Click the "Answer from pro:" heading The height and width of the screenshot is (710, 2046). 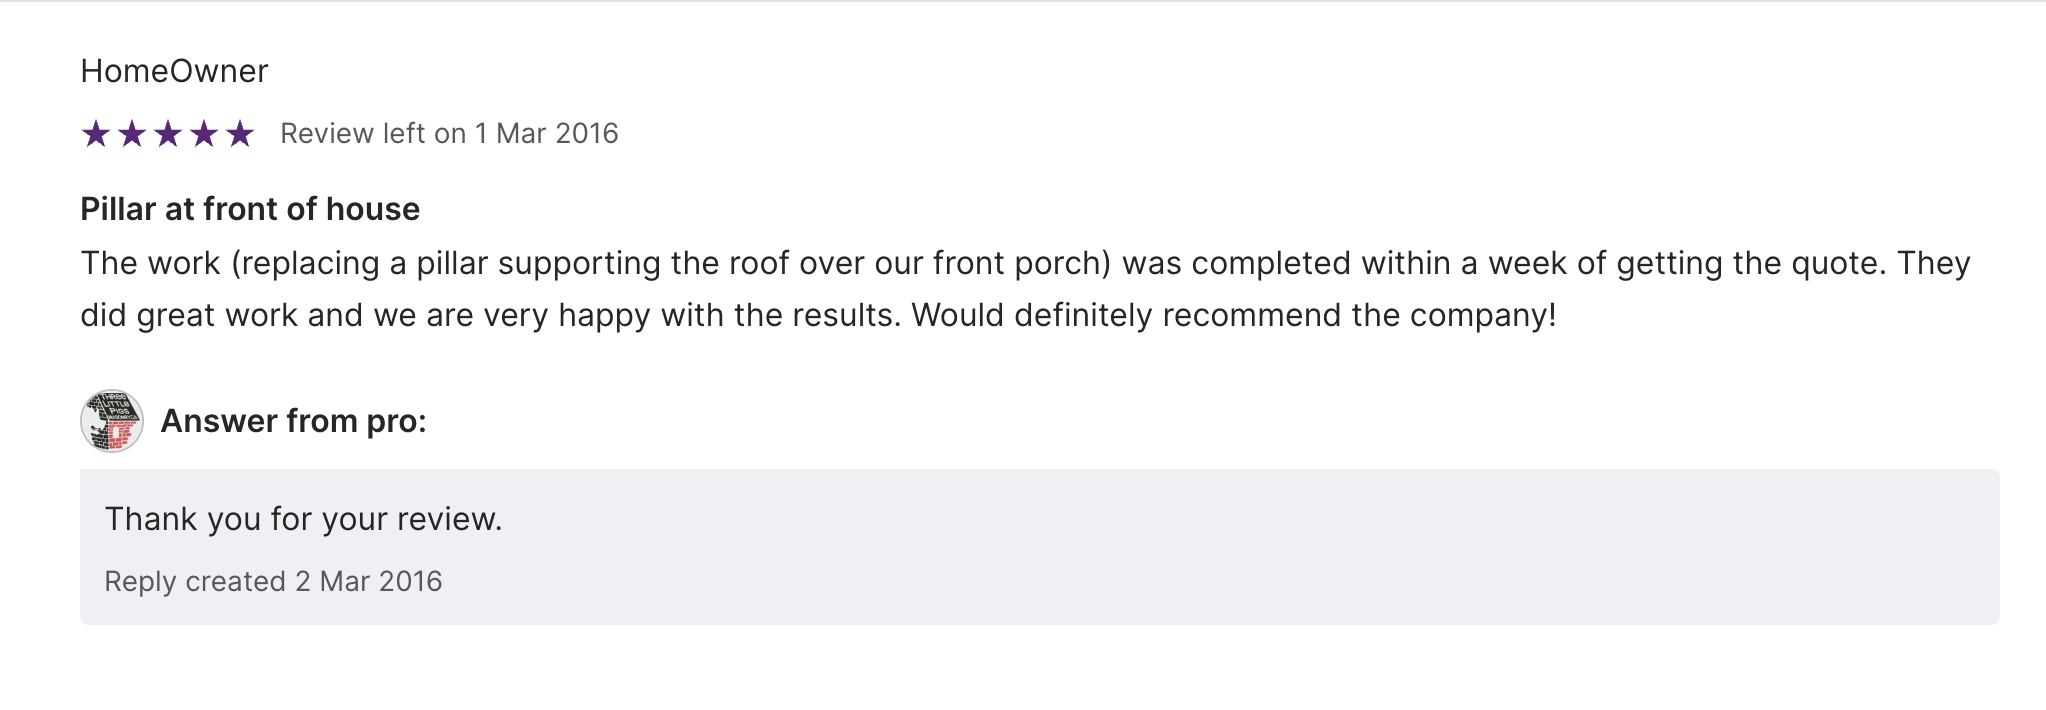click(x=294, y=421)
